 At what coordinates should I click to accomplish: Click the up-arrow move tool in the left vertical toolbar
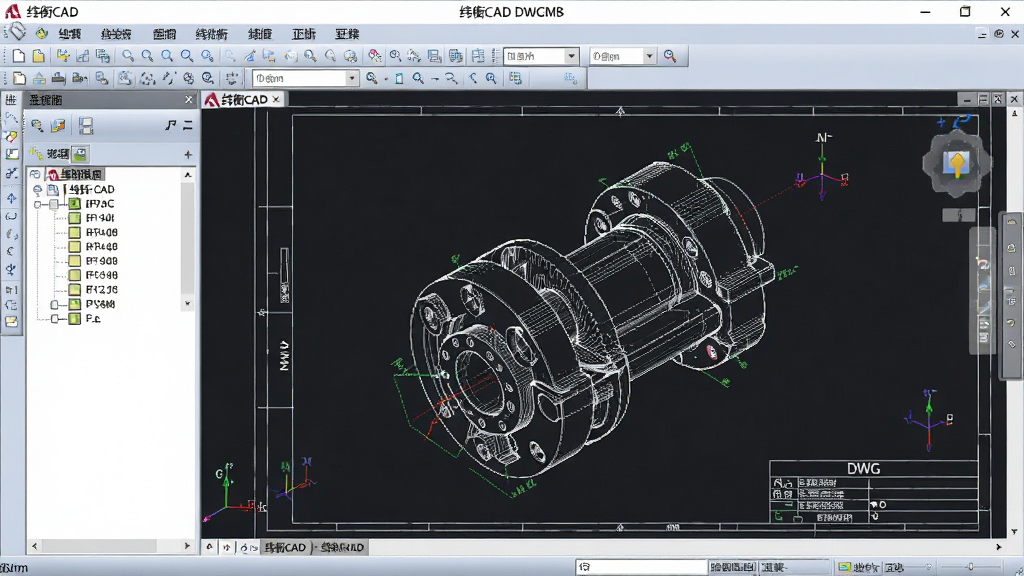[11, 198]
